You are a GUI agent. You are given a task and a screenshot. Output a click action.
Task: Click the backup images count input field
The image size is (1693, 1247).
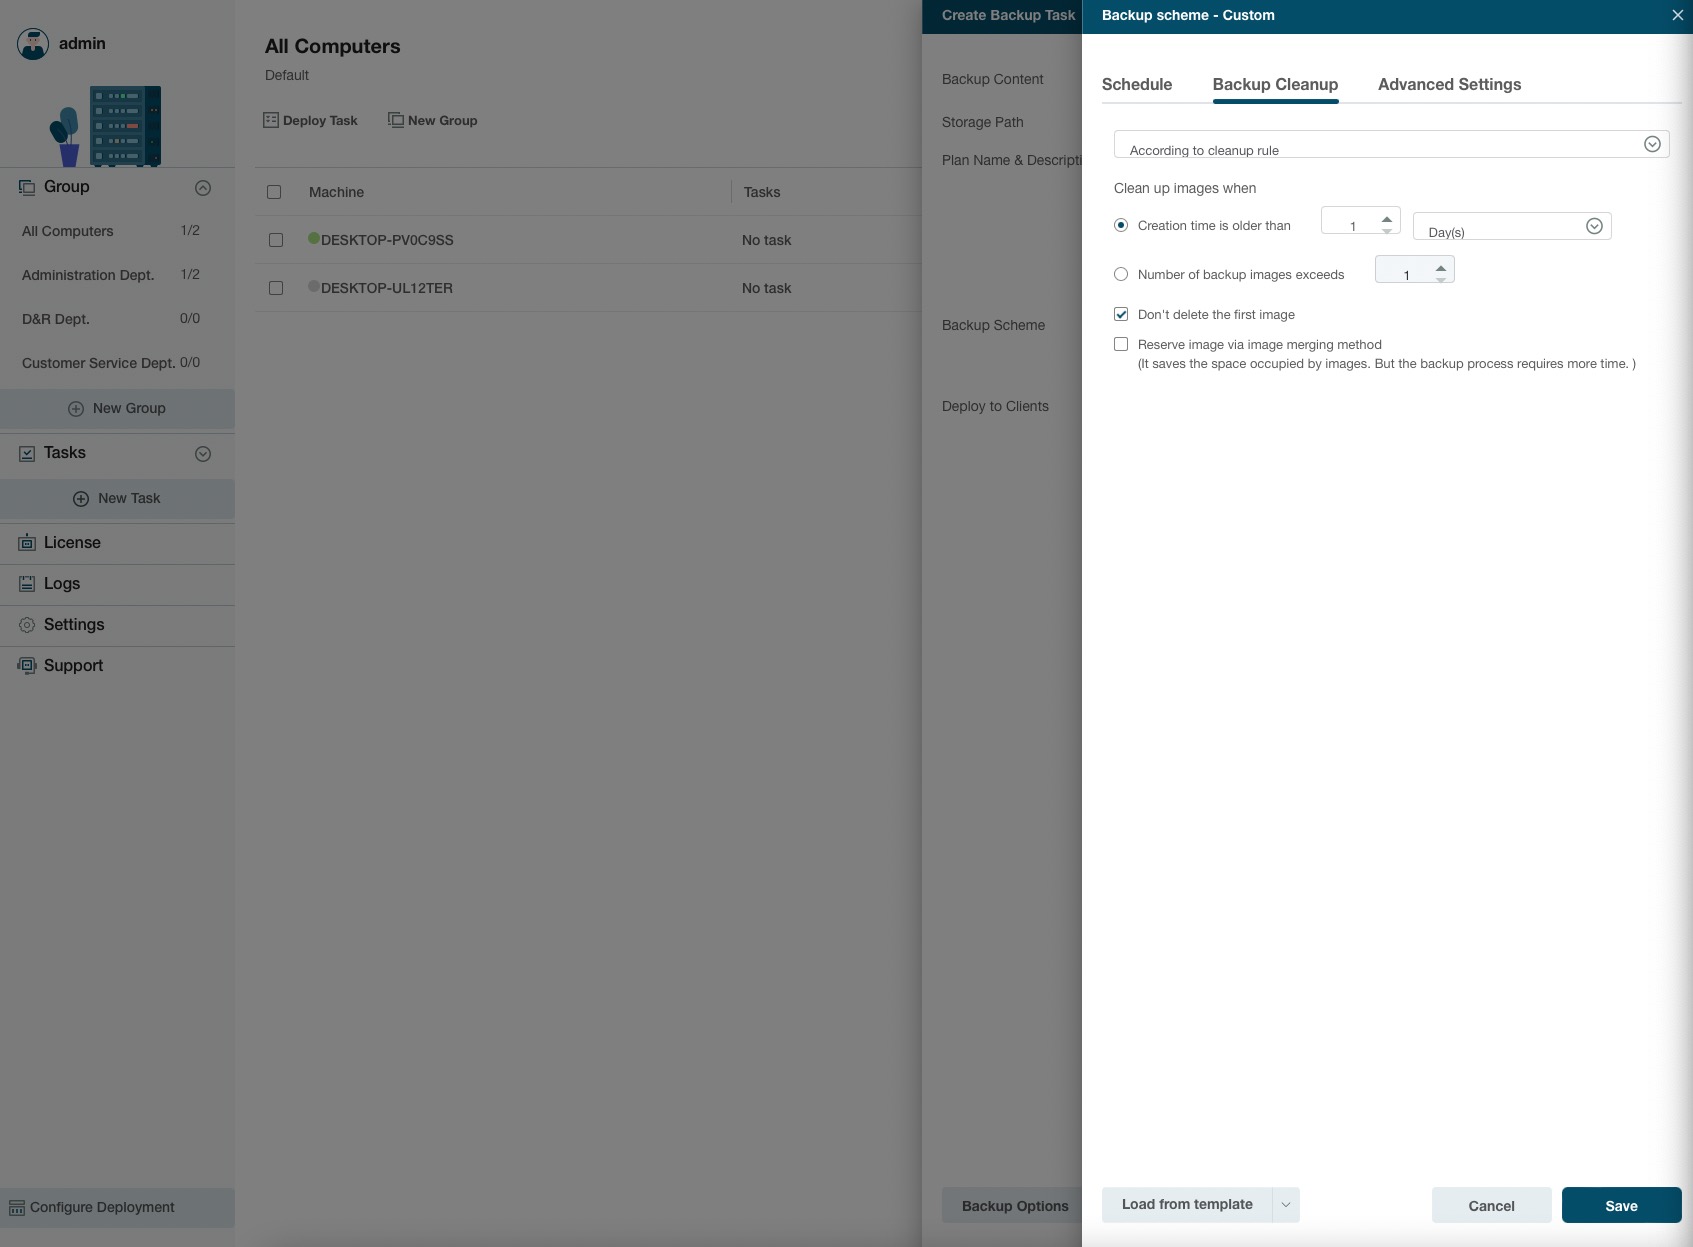[1404, 270]
